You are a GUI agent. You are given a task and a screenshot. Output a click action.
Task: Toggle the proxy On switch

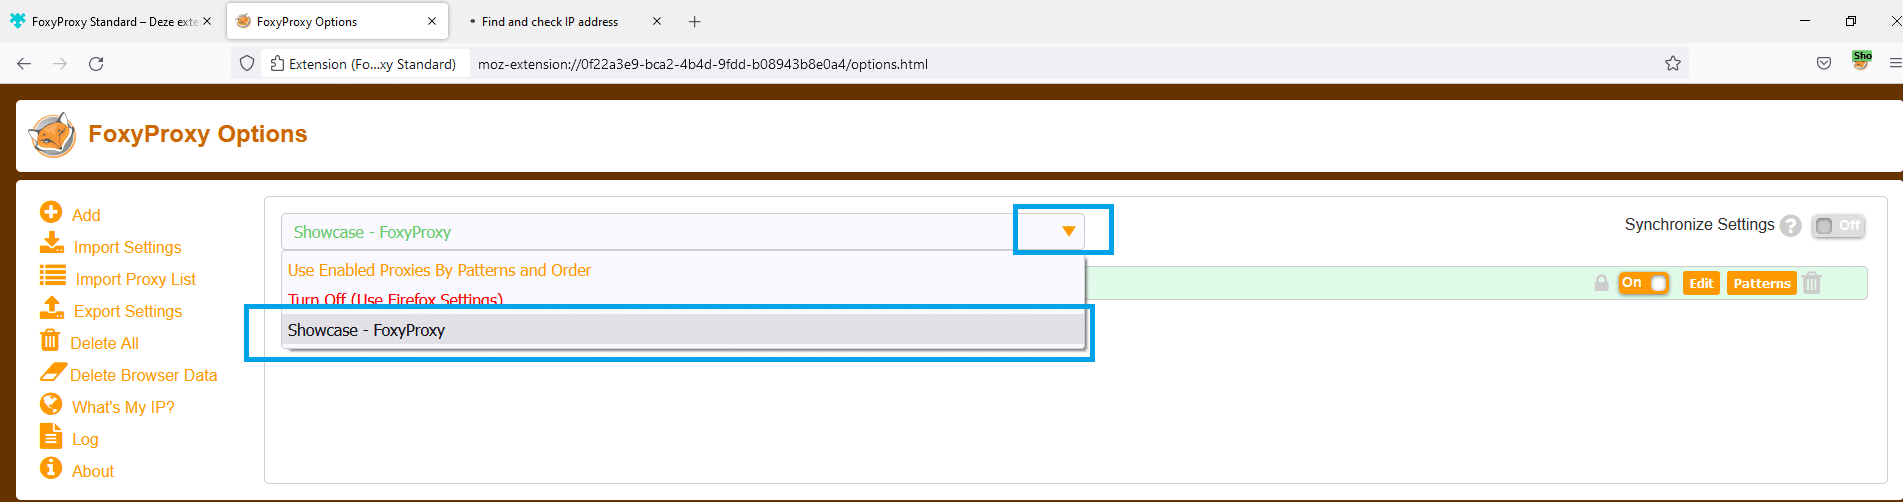[1643, 283]
